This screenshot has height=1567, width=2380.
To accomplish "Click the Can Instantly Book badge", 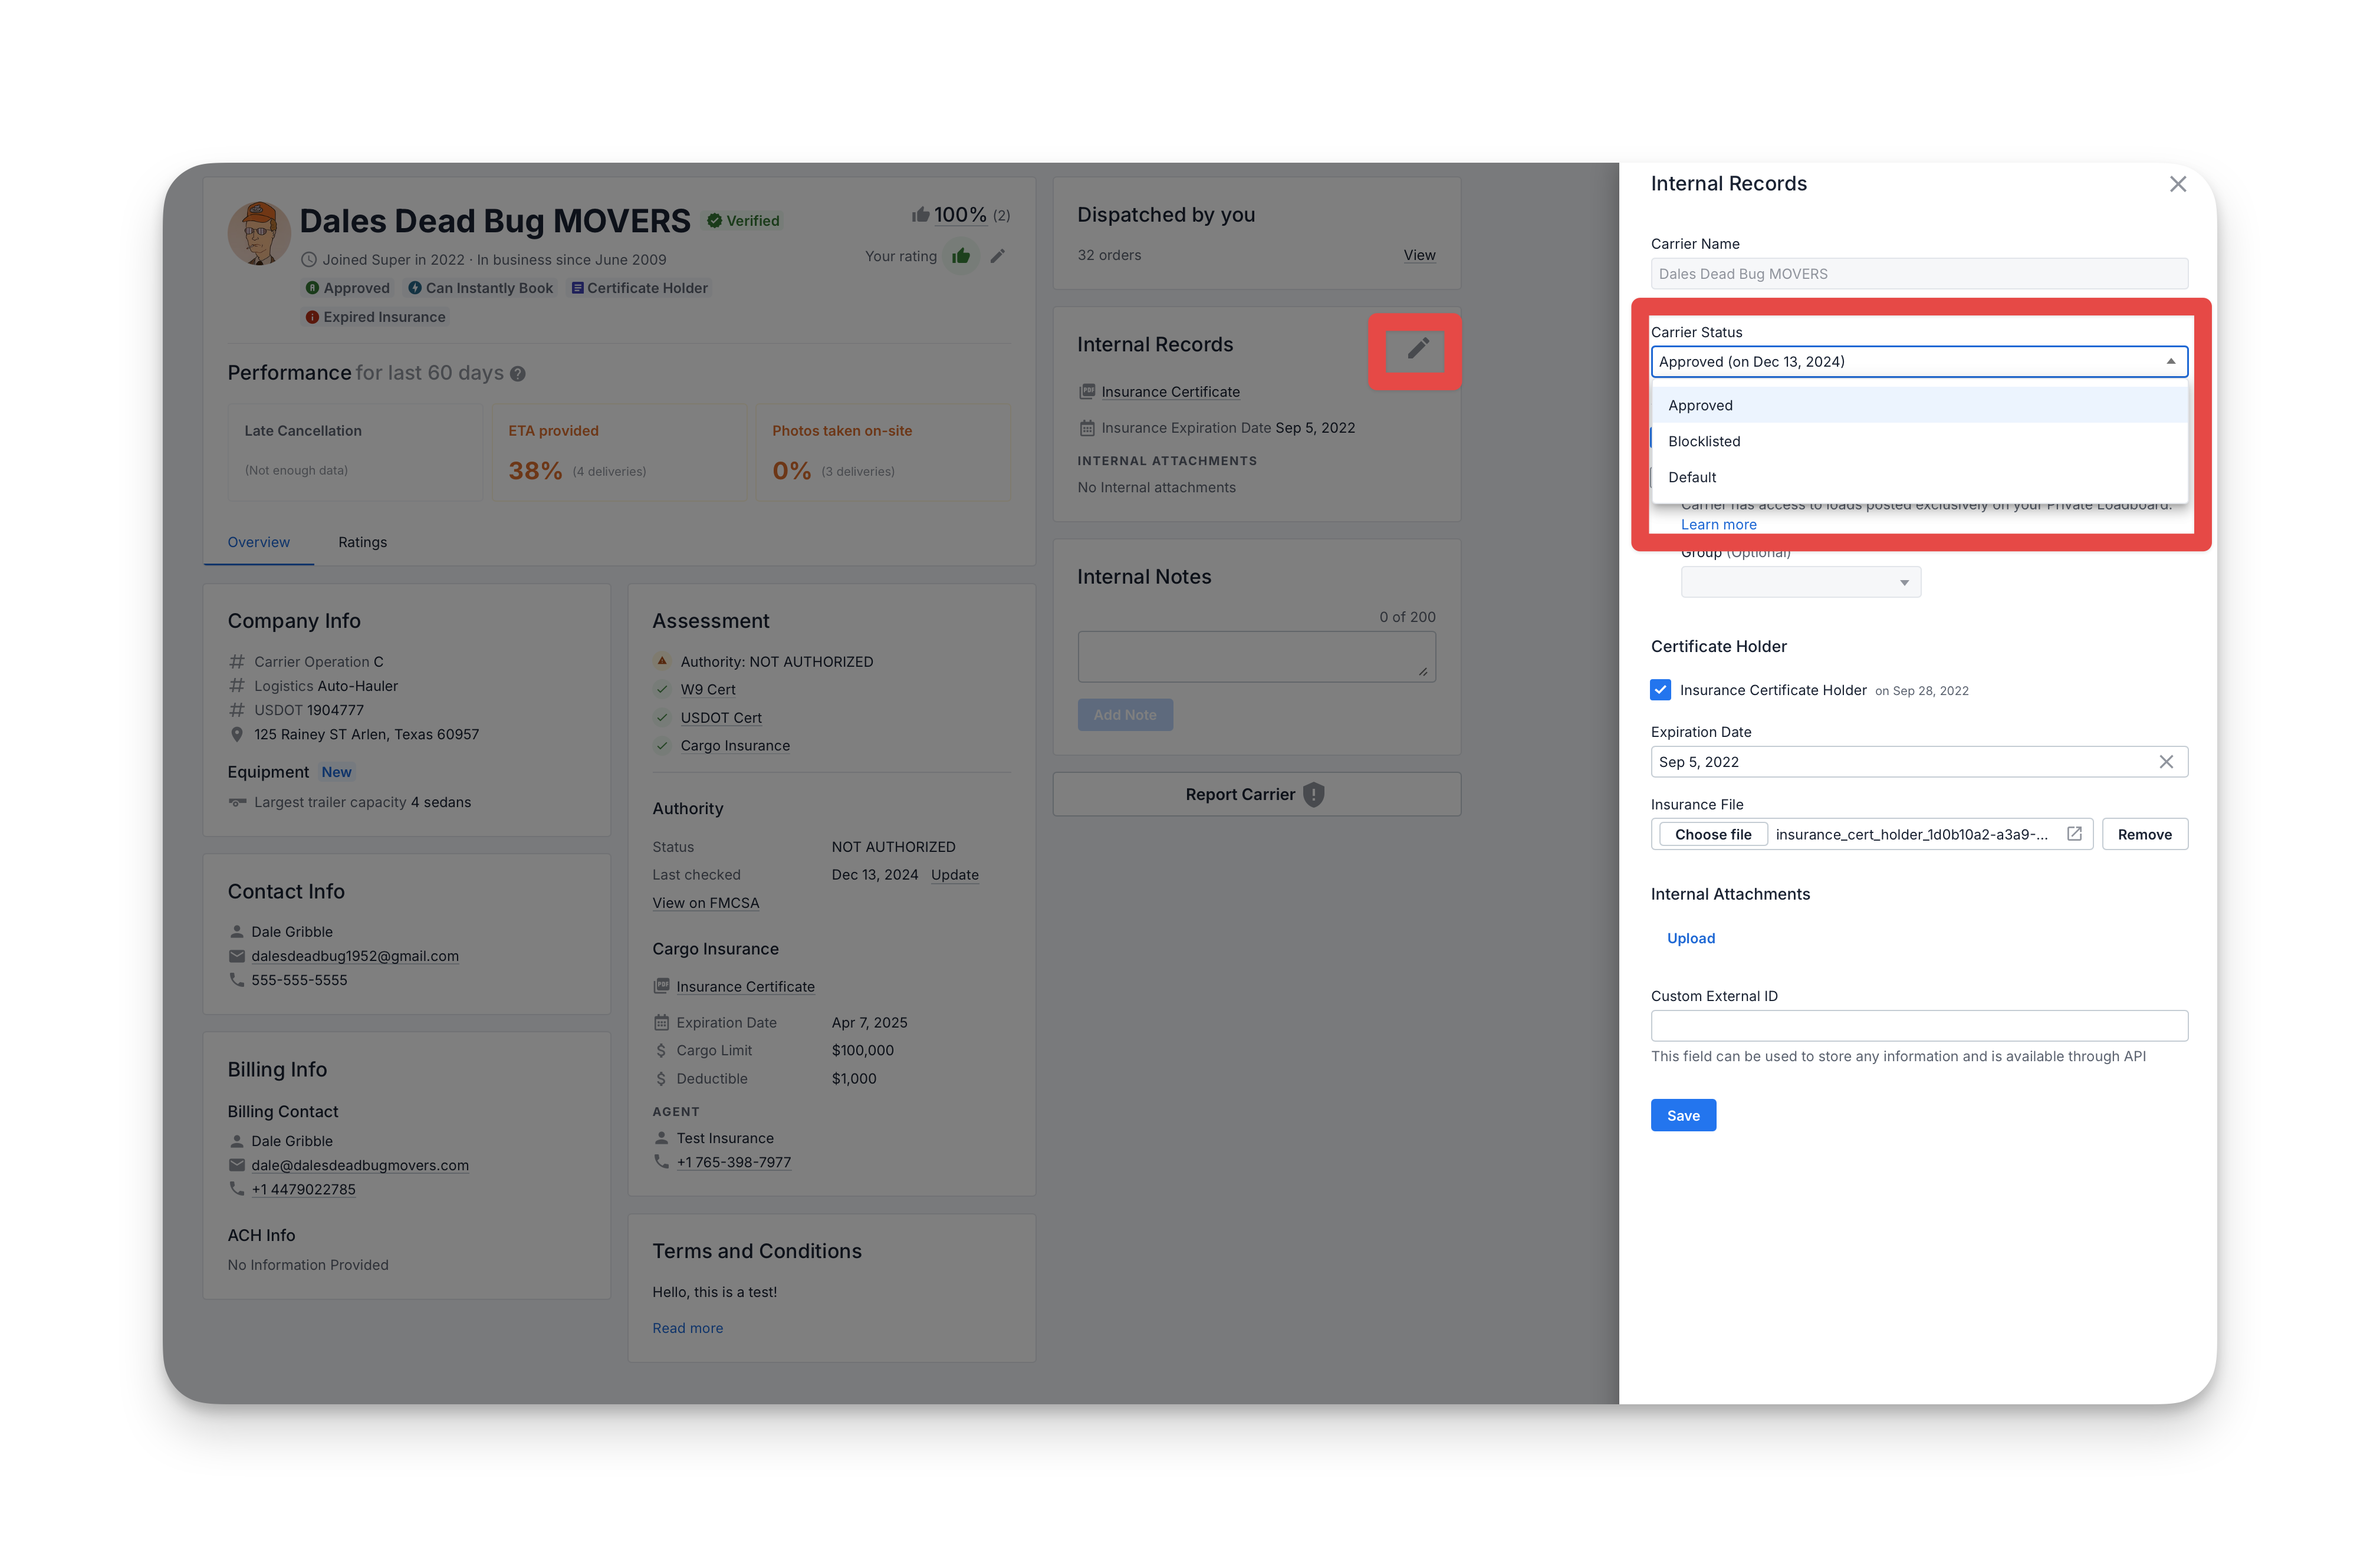I will [480, 288].
